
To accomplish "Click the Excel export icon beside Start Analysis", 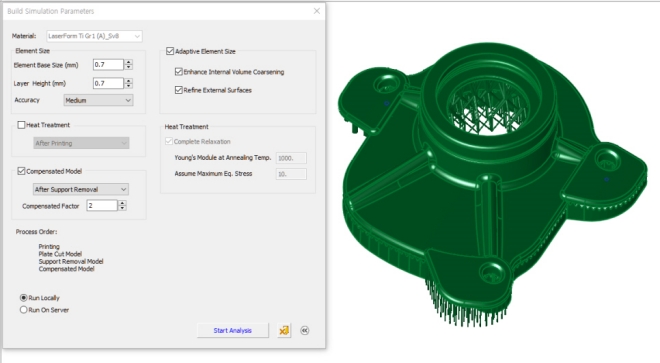I will [284, 331].
